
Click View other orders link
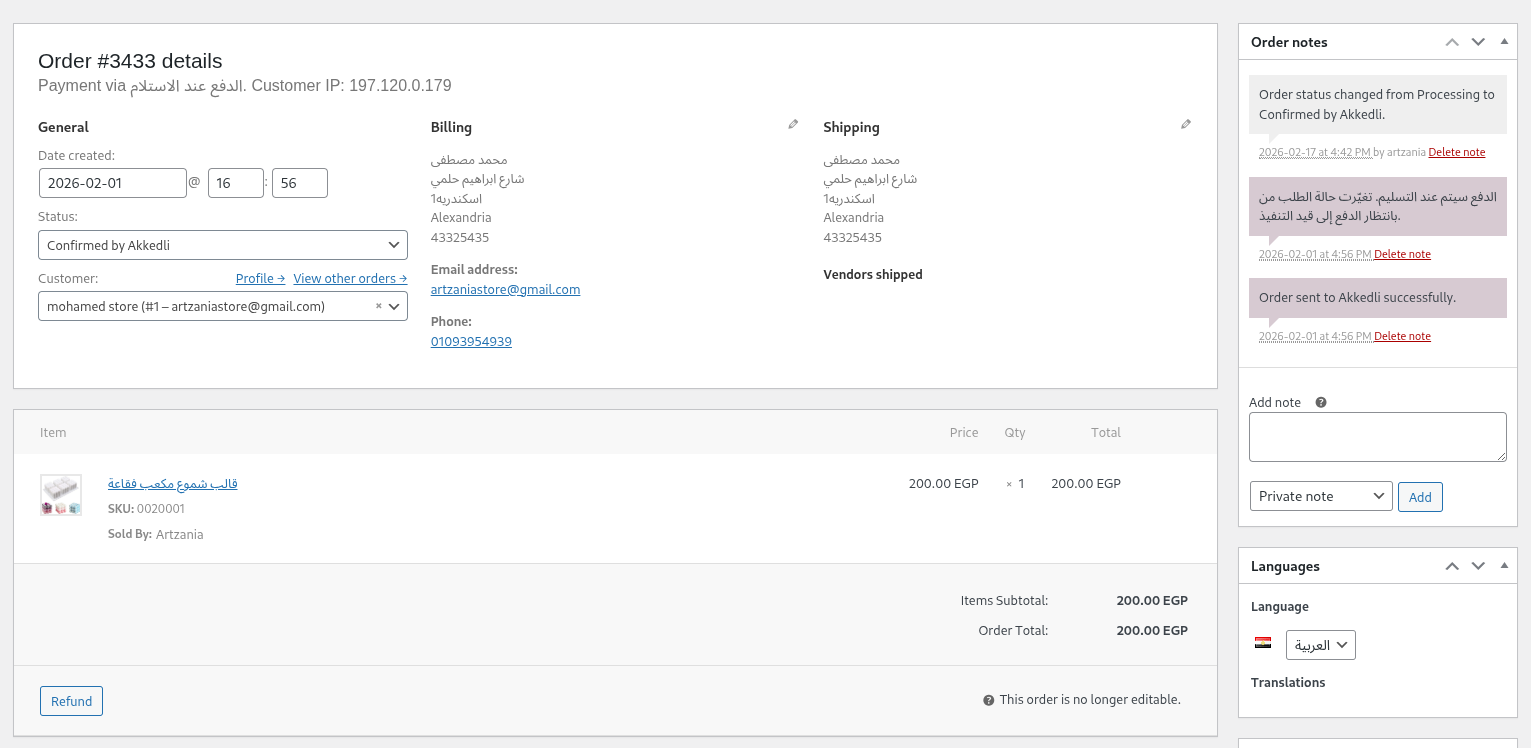tap(350, 278)
